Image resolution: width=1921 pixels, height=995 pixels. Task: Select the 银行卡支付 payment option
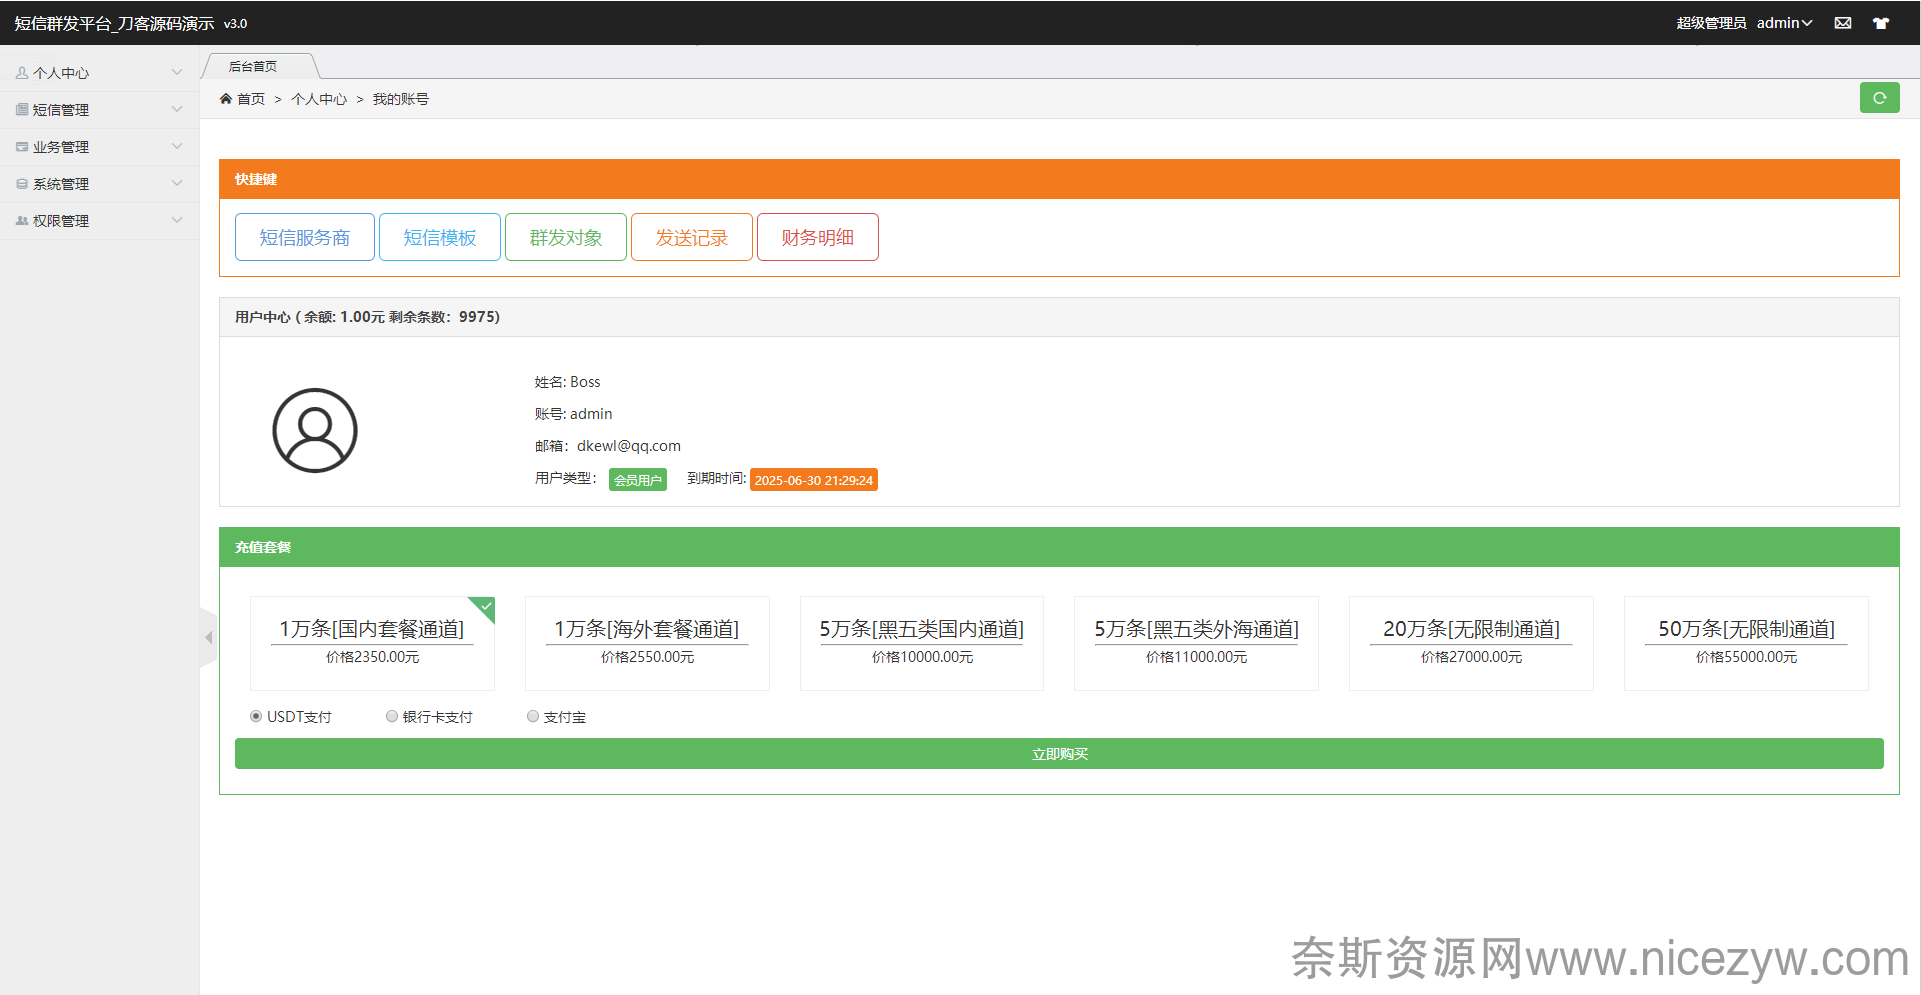coord(392,716)
